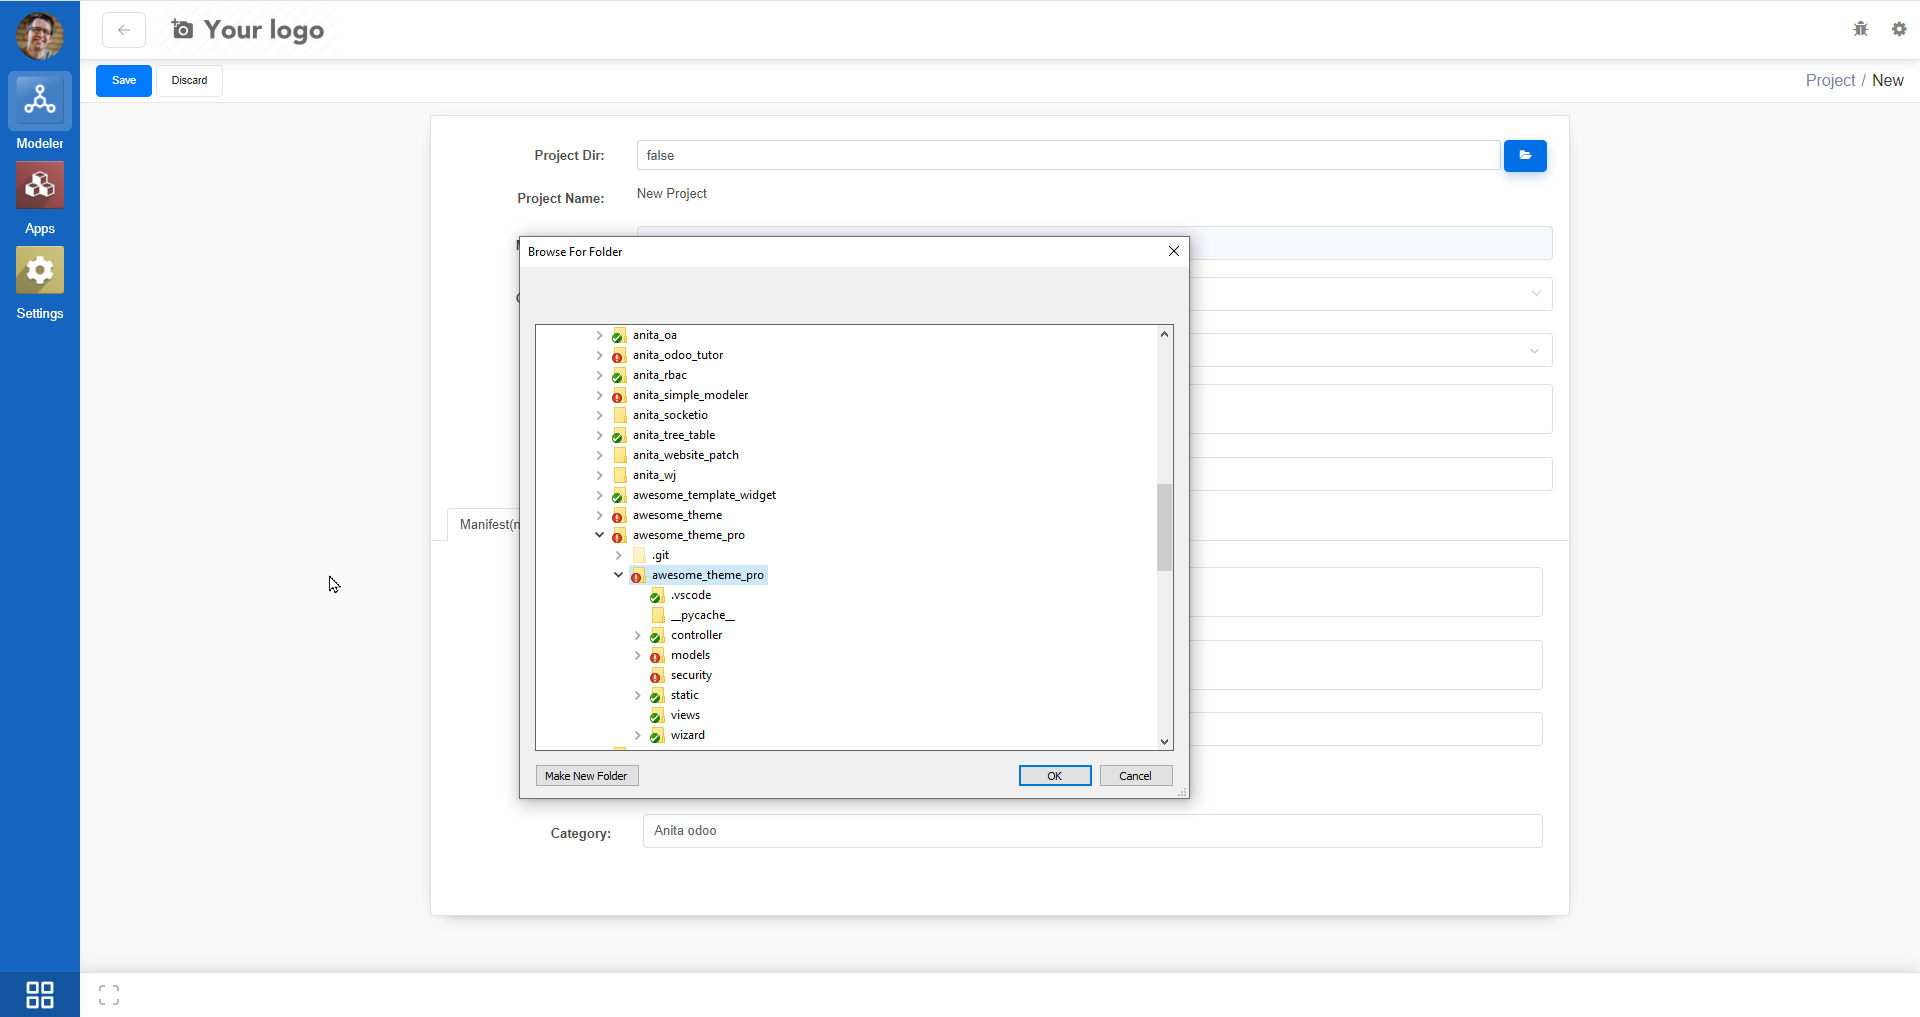Open the Modeler app icon
Image resolution: width=1920 pixels, height=1017 pixels.
click(x=40, y=101)
